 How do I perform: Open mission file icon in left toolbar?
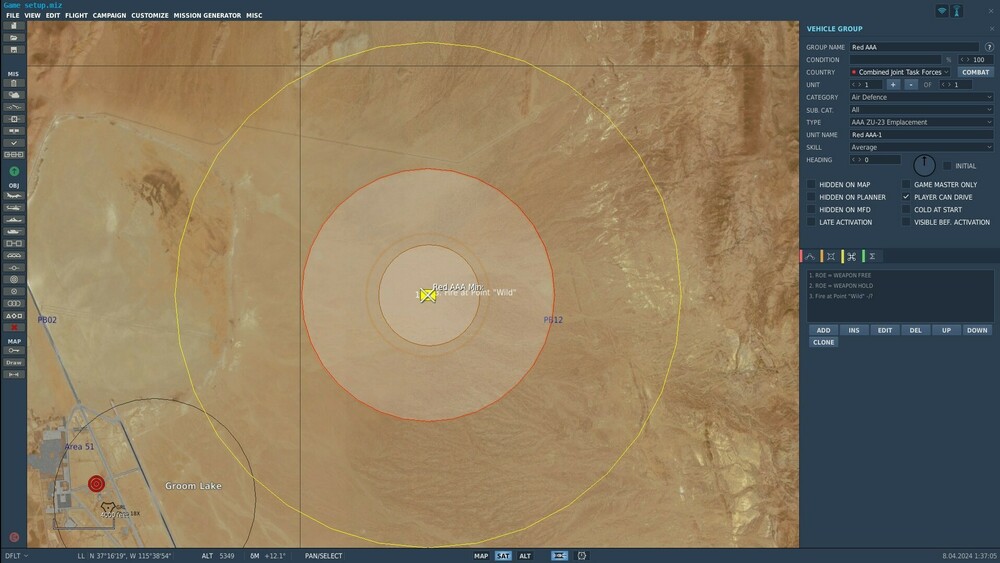pyautogui.click(x=14, y=38)
